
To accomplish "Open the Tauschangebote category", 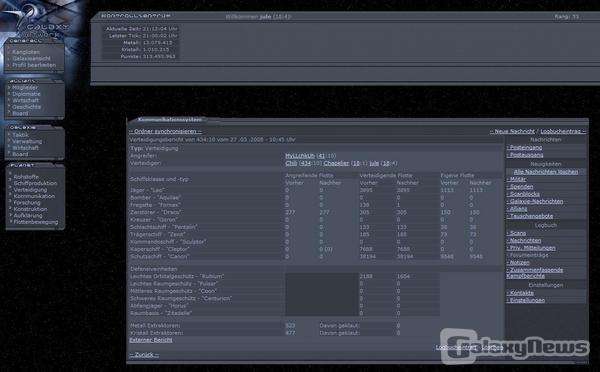I will pyautogui.click(x=530, y=216).
